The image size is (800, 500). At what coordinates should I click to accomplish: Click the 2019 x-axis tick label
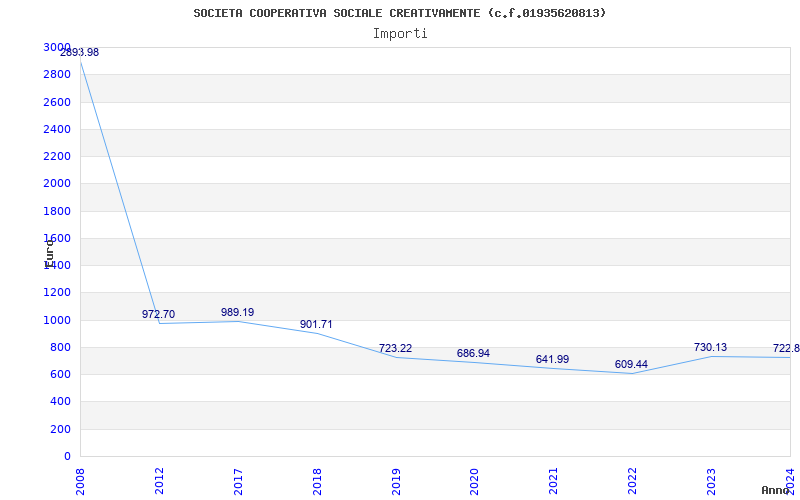click(x=396, y=480)
